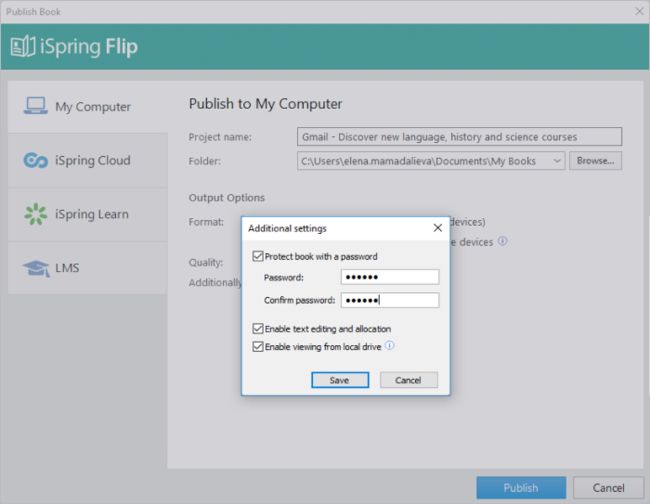Switch to iSpring Cloud tab
The height and width of the screenshot is (504, 650).
click(x=87, y=160)
